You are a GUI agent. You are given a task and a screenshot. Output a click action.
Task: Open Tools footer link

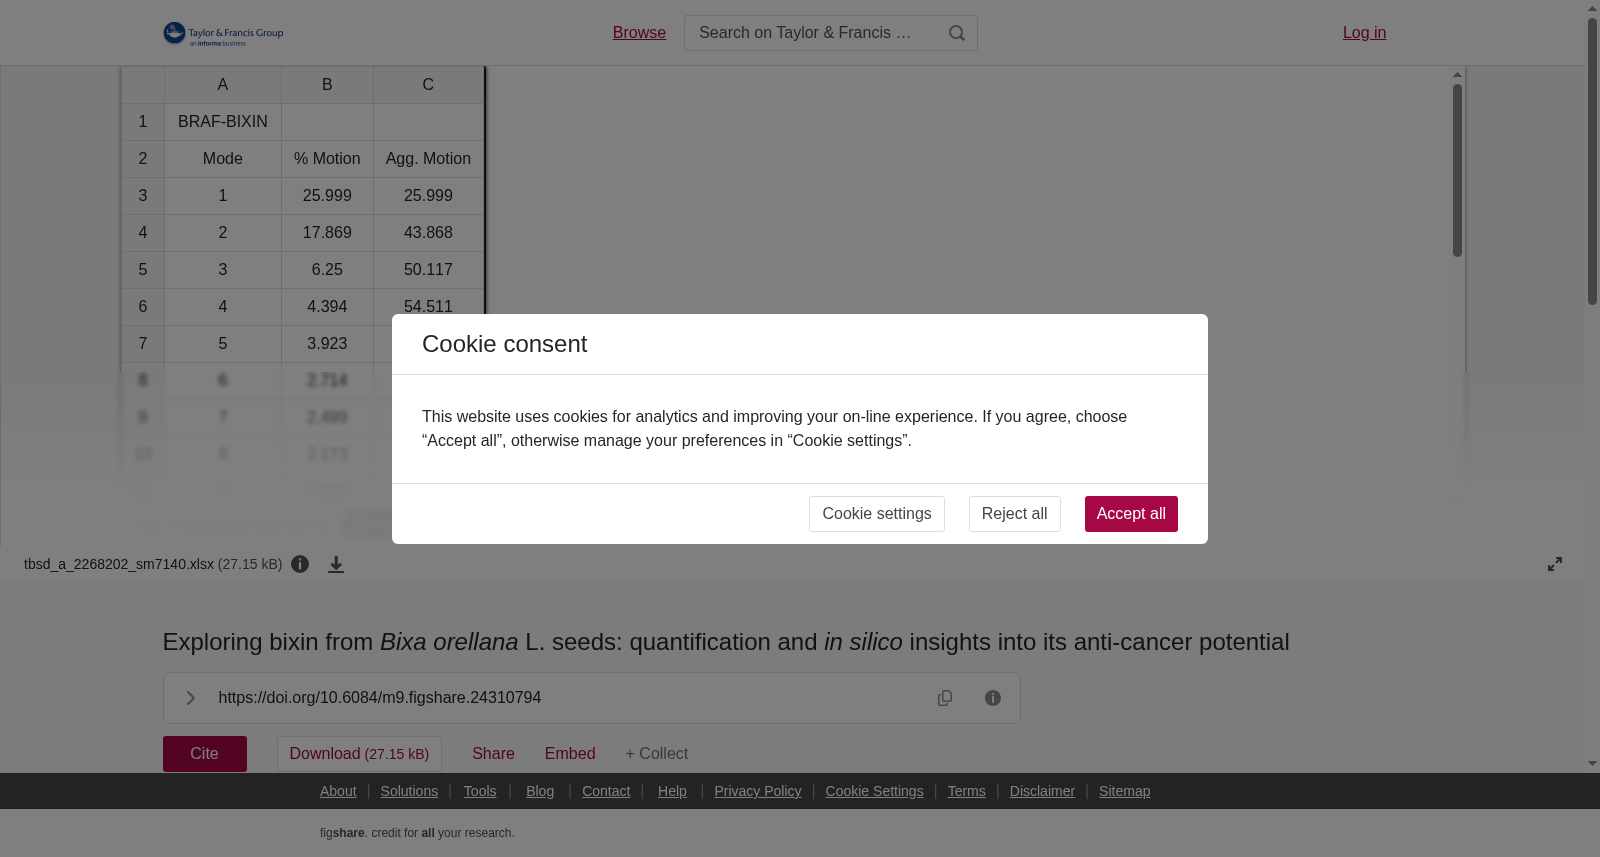click(480, 791)
